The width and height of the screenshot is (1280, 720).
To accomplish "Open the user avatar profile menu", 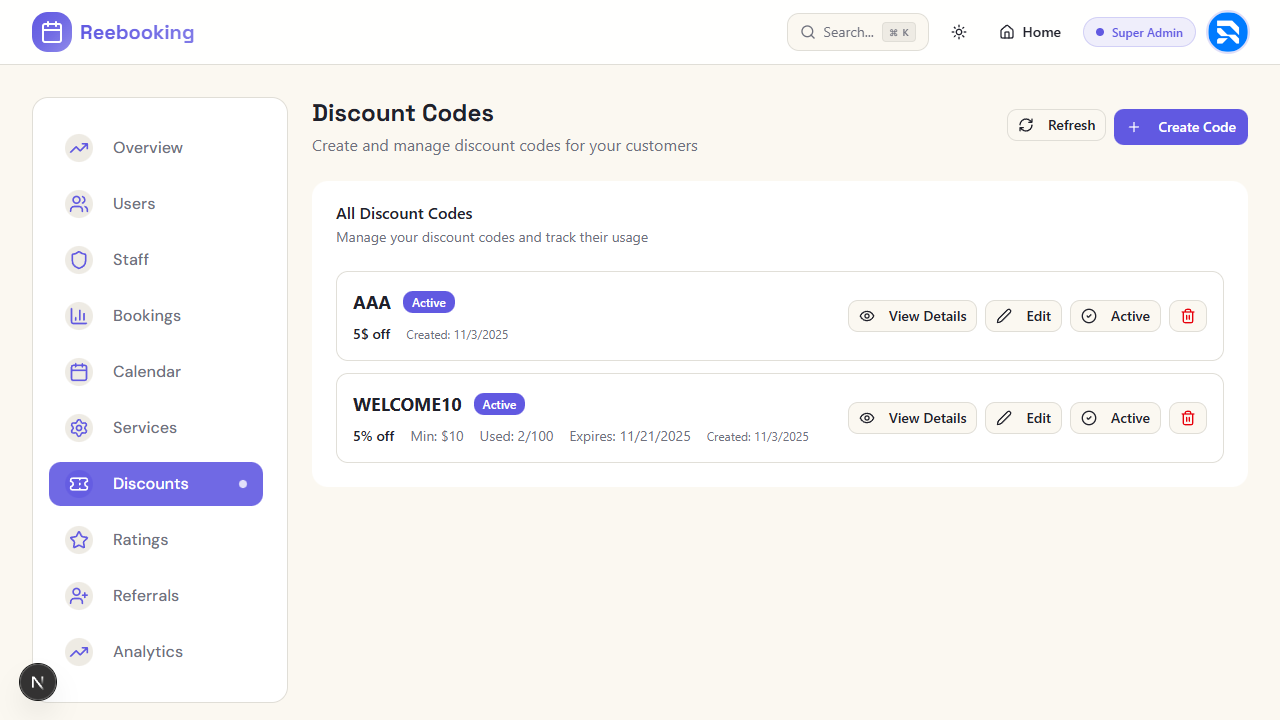I will 1227,32.
